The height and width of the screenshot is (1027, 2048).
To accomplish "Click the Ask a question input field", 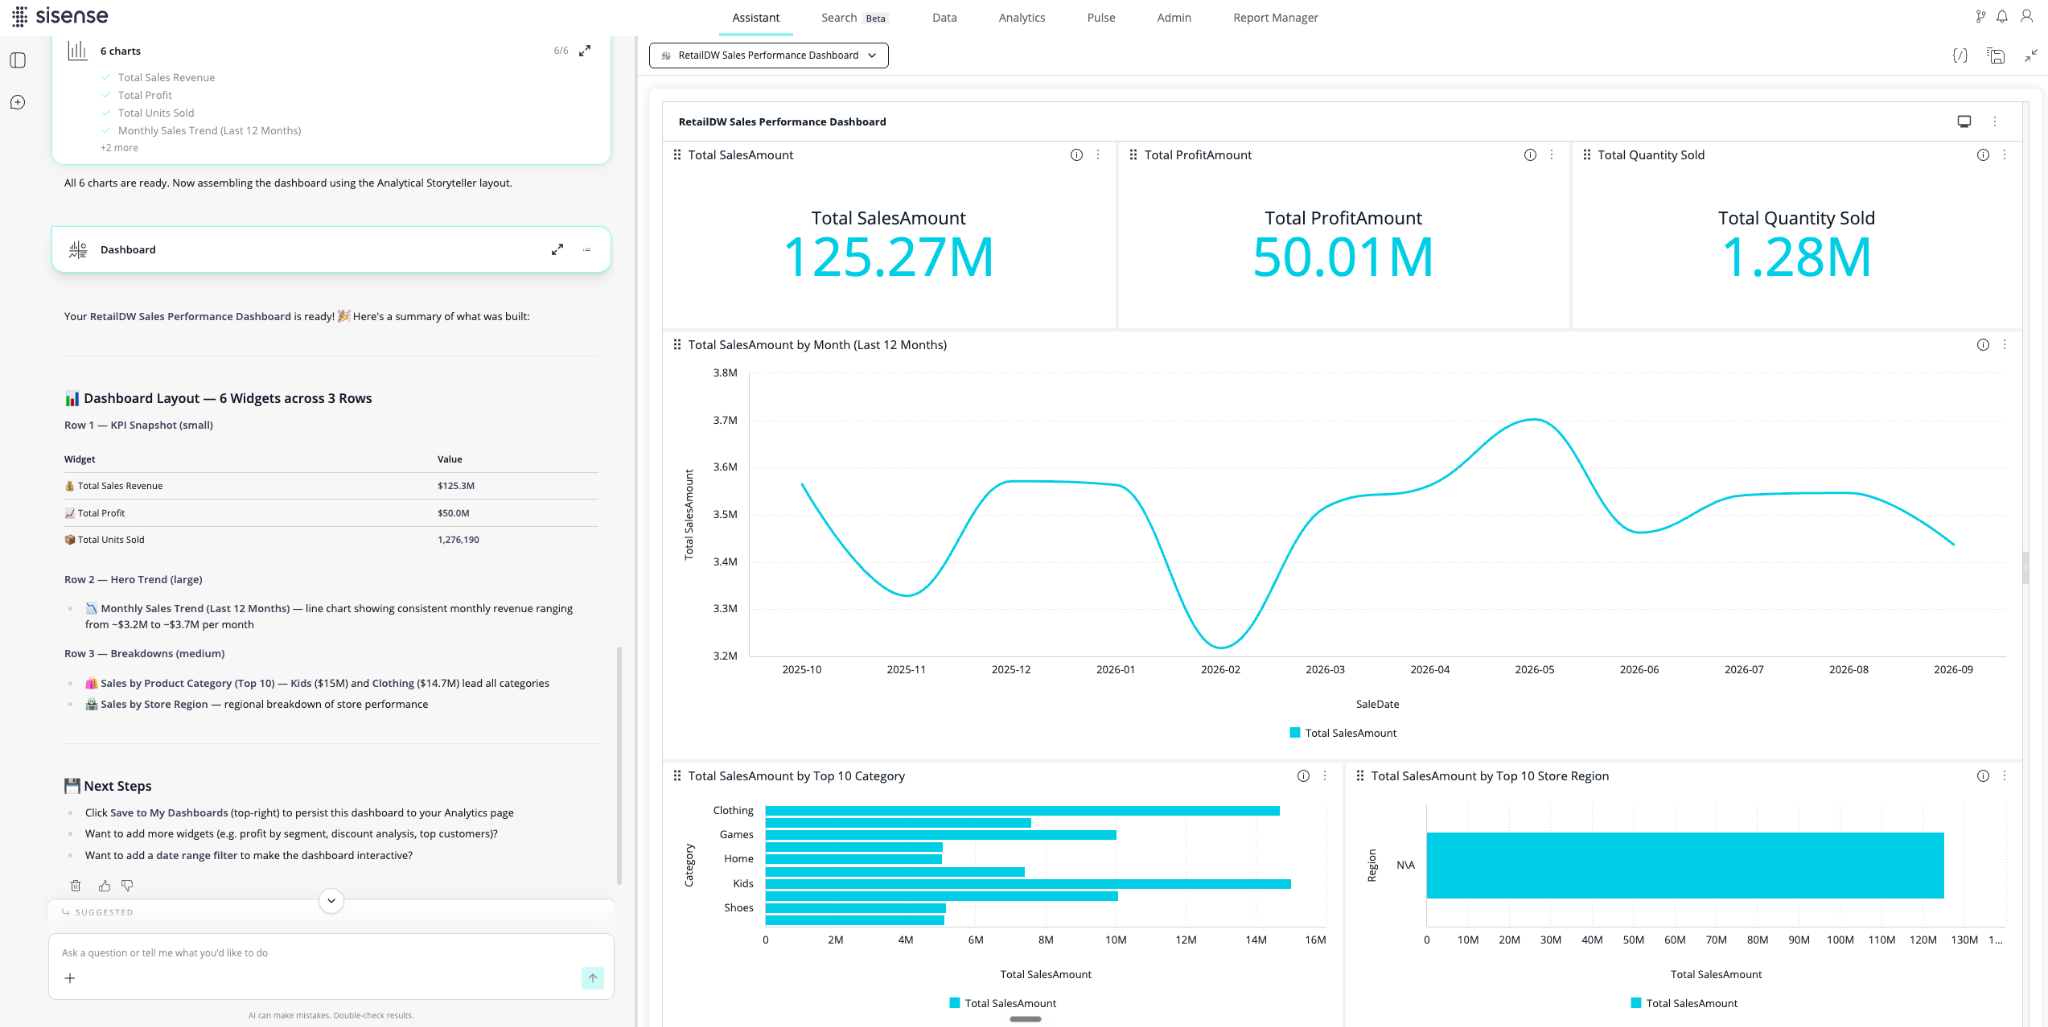I will 331,953.
